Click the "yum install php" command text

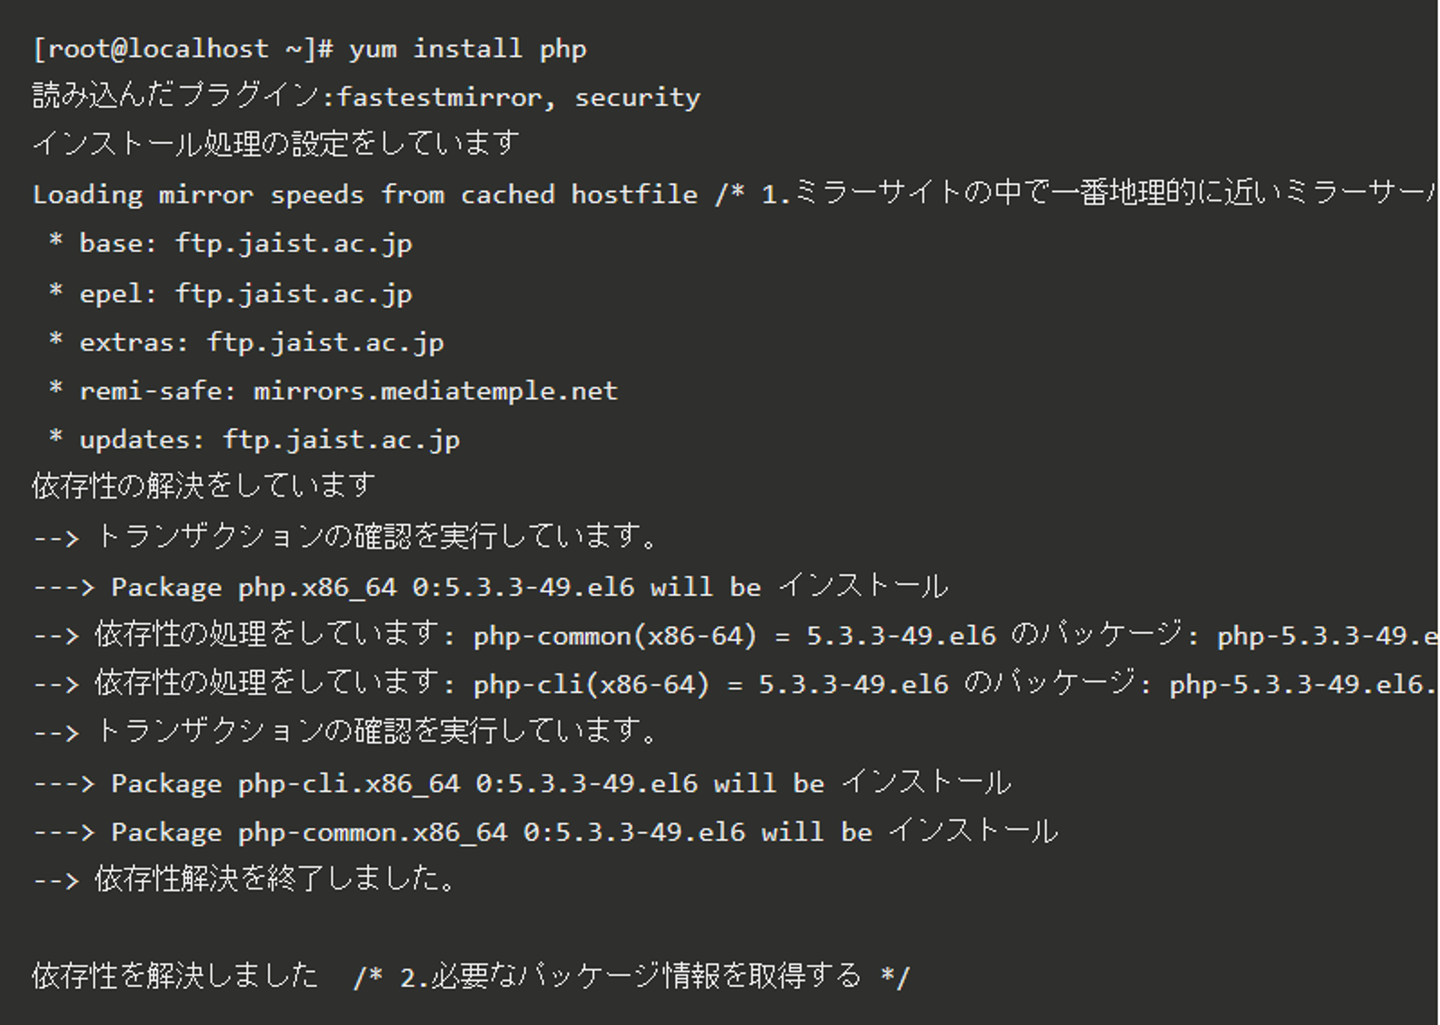point(467,49)
